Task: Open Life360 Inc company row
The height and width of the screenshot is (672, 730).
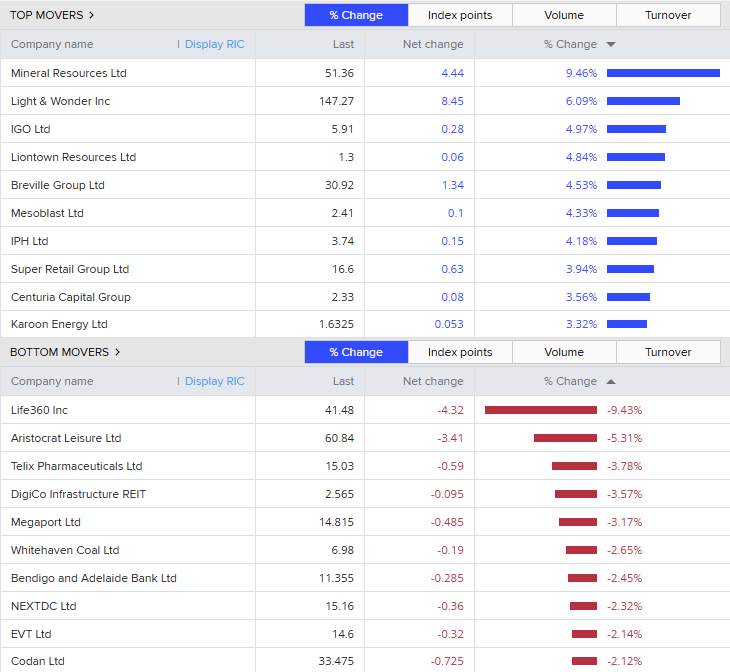Action: point(40,410)
